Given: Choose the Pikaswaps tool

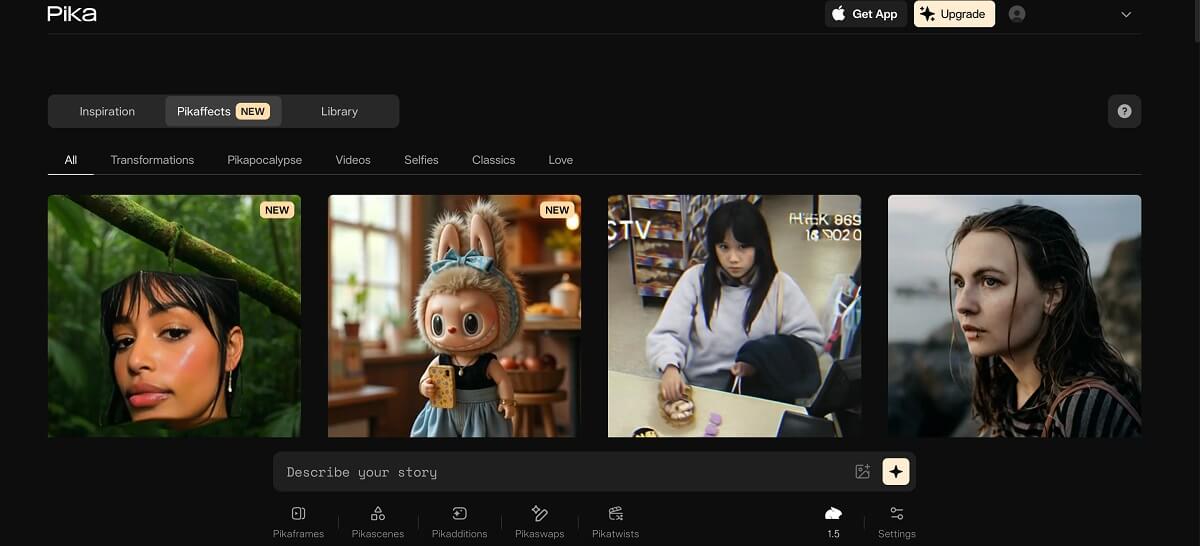Looking at the screenshot, I should [539, 521].
